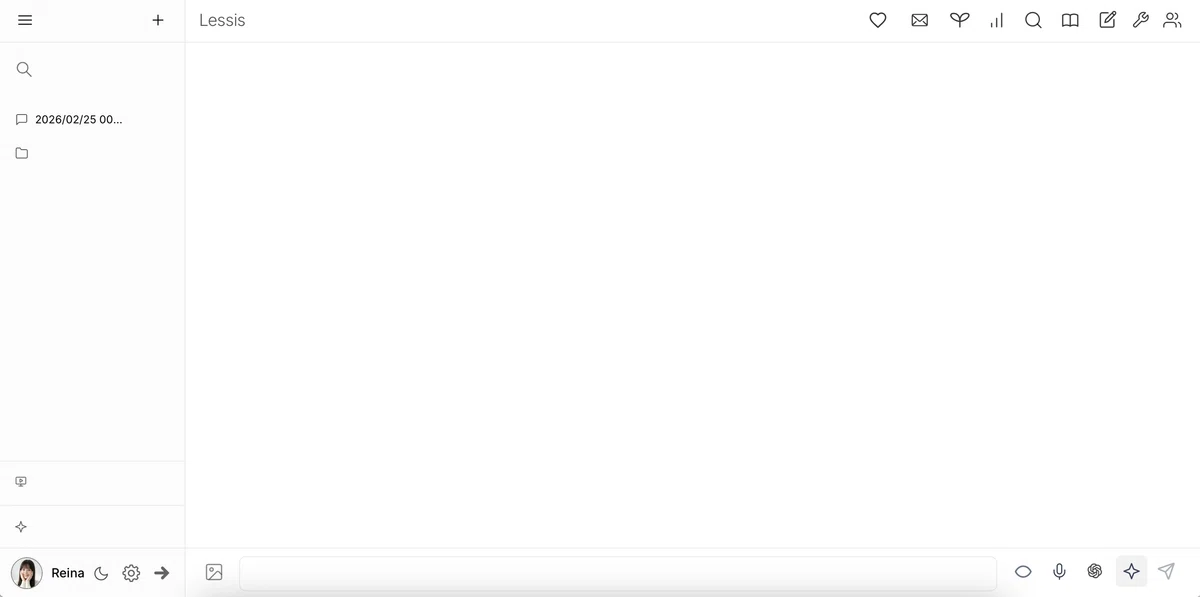Open the users people icon
The width and height of the screenshot is (1200, 597).
pyautogui.click(x=1172, y=20)
